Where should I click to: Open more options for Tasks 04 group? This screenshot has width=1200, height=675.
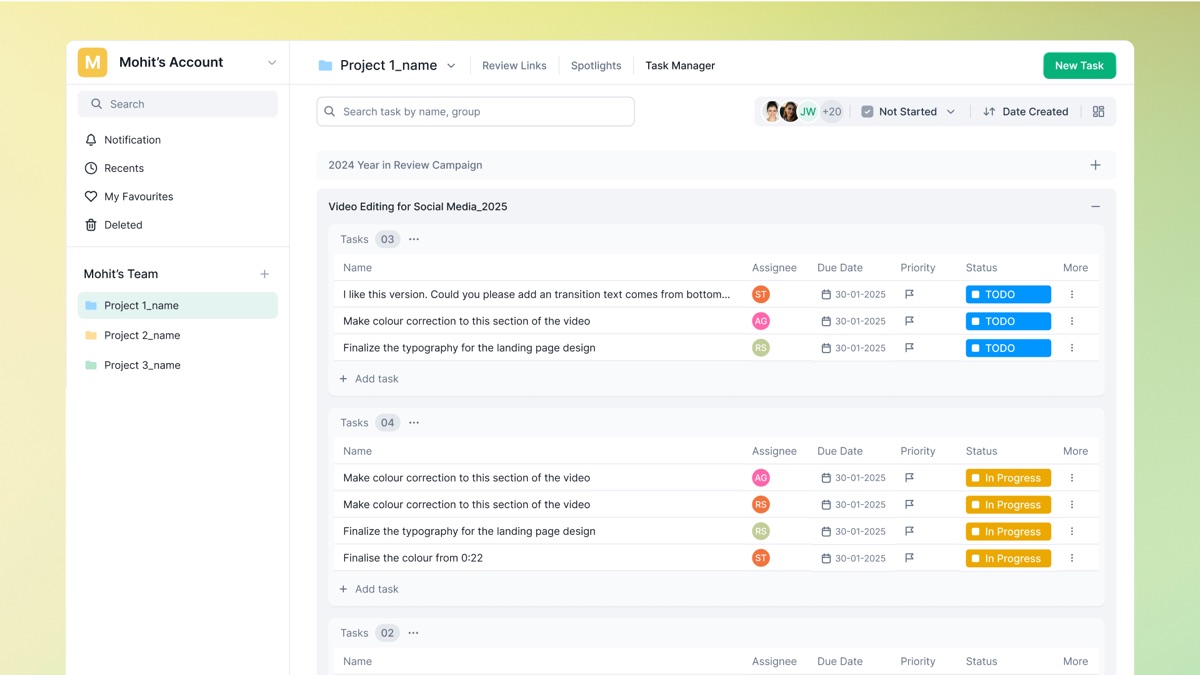414,423
